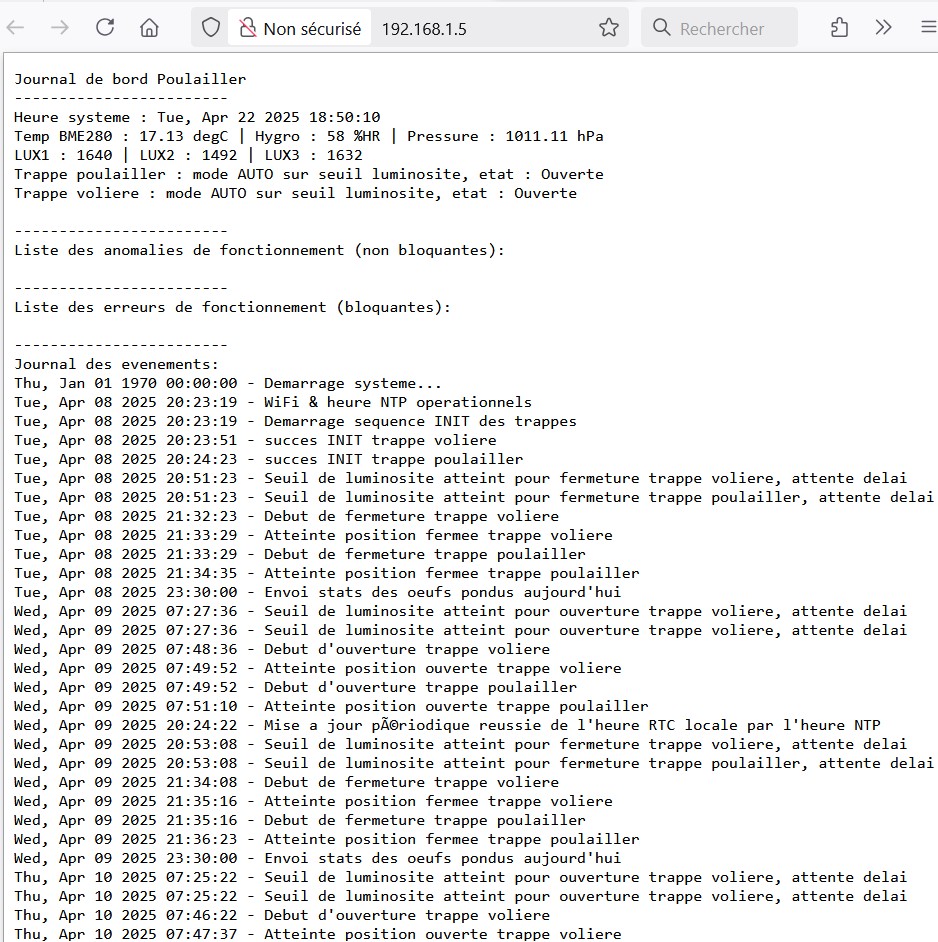This screenshot has width=938, height=942.
Task: Click the 'Temp BME280 : 17.13 degC' value
Action: point(121,136)
